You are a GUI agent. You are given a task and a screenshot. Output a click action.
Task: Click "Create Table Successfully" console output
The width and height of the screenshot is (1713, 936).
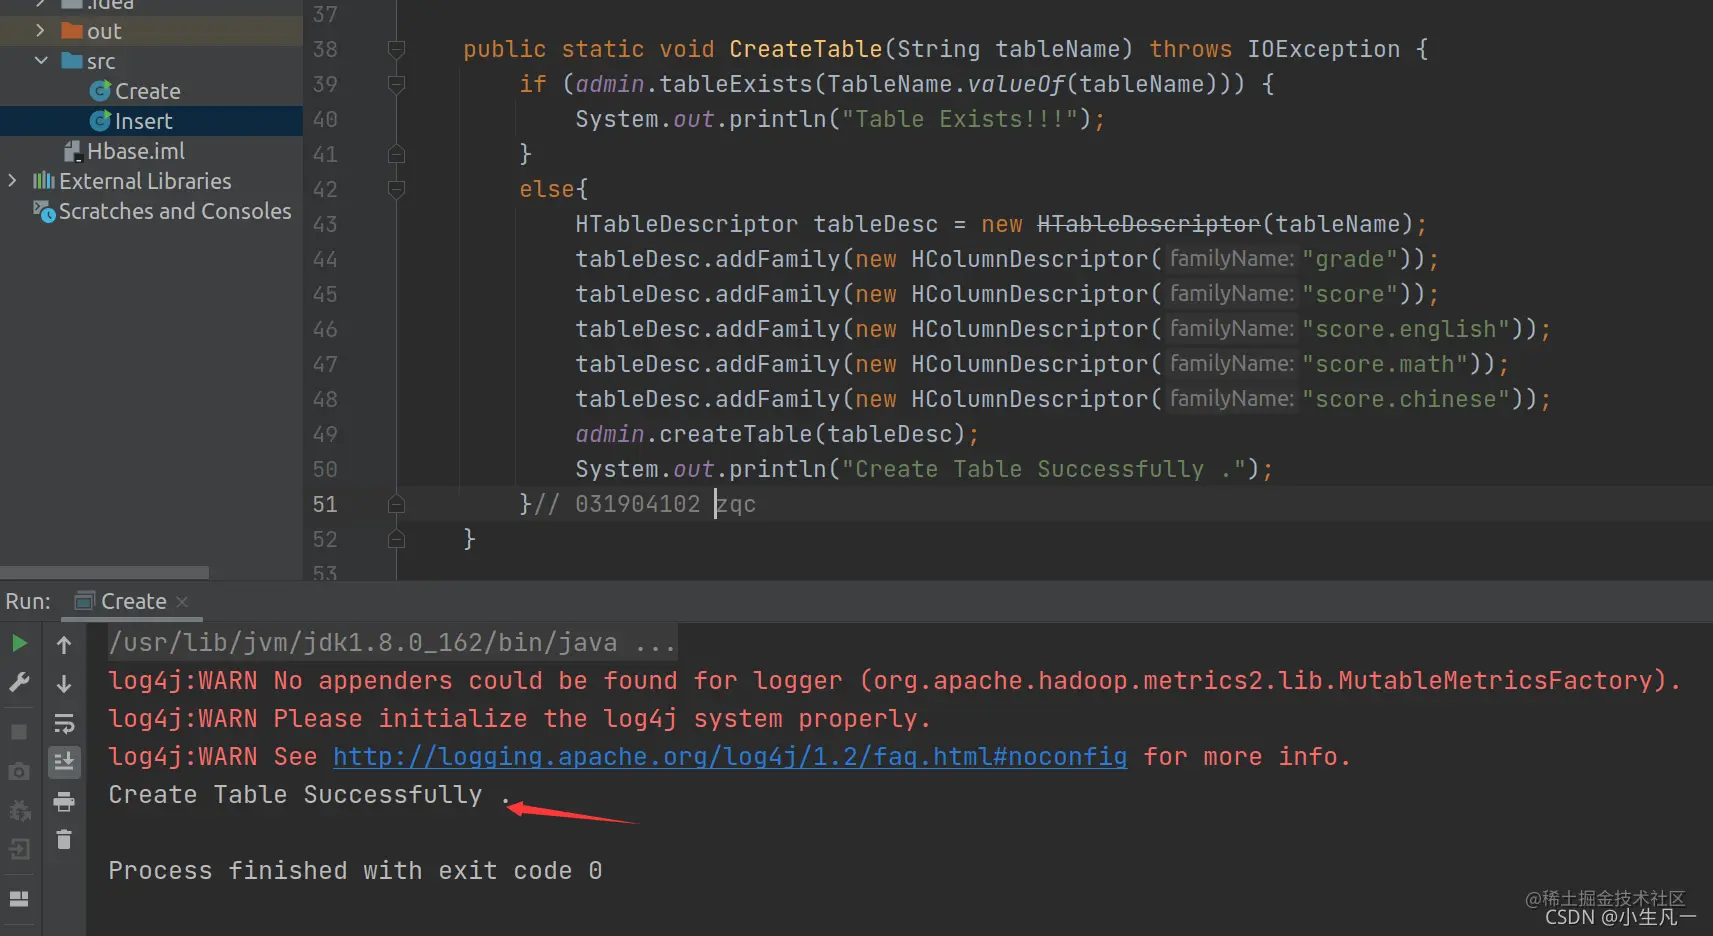[310, 795]
